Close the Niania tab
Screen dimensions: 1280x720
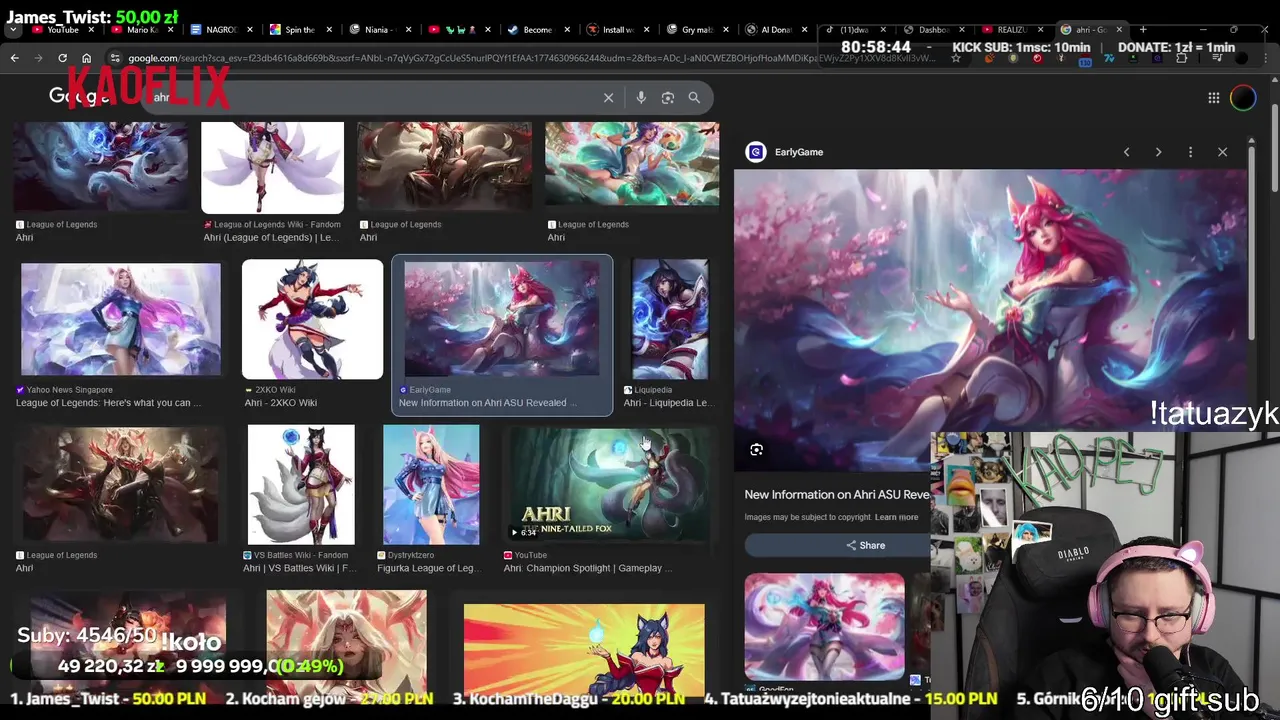coord(406,30)
